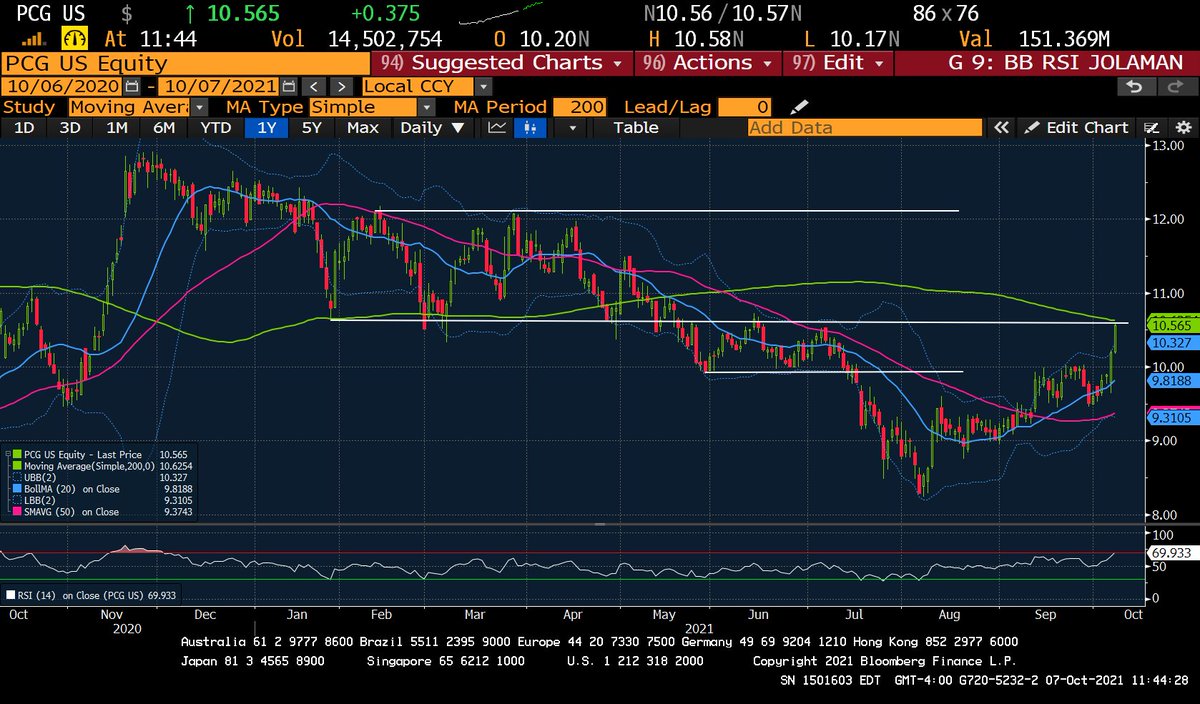
Task: Go to the next date range
Action: (x=341, y=87)
